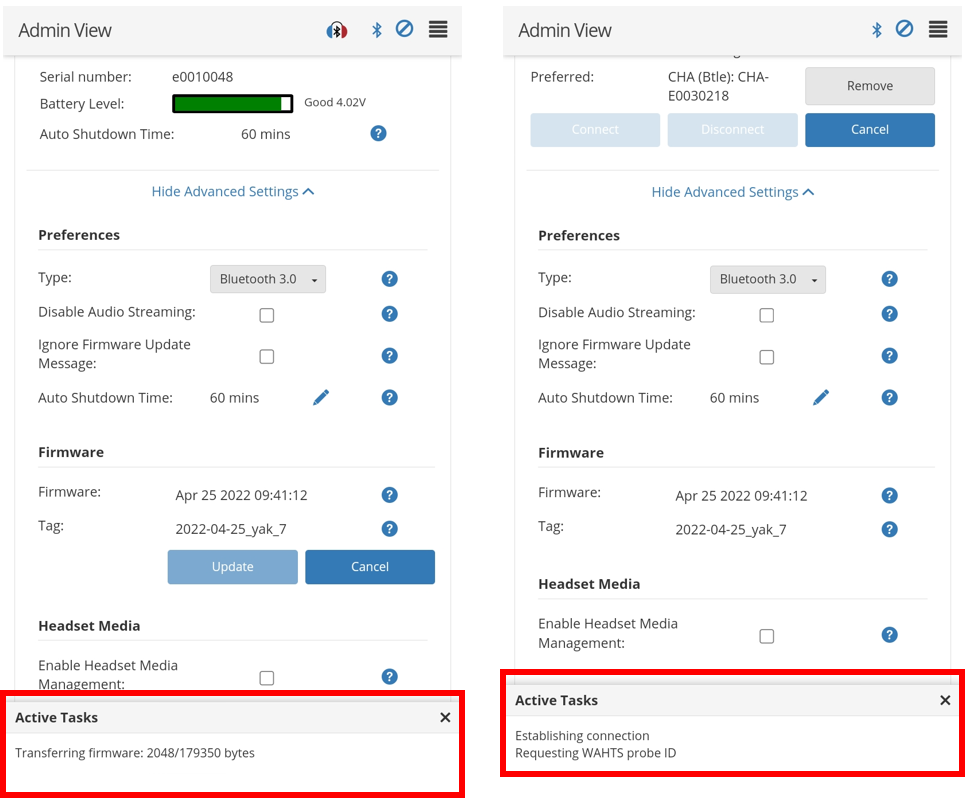
Task: Click the help icon beside the Battery Level section's Auto Shutdown Time
Action: click(378, 133)
